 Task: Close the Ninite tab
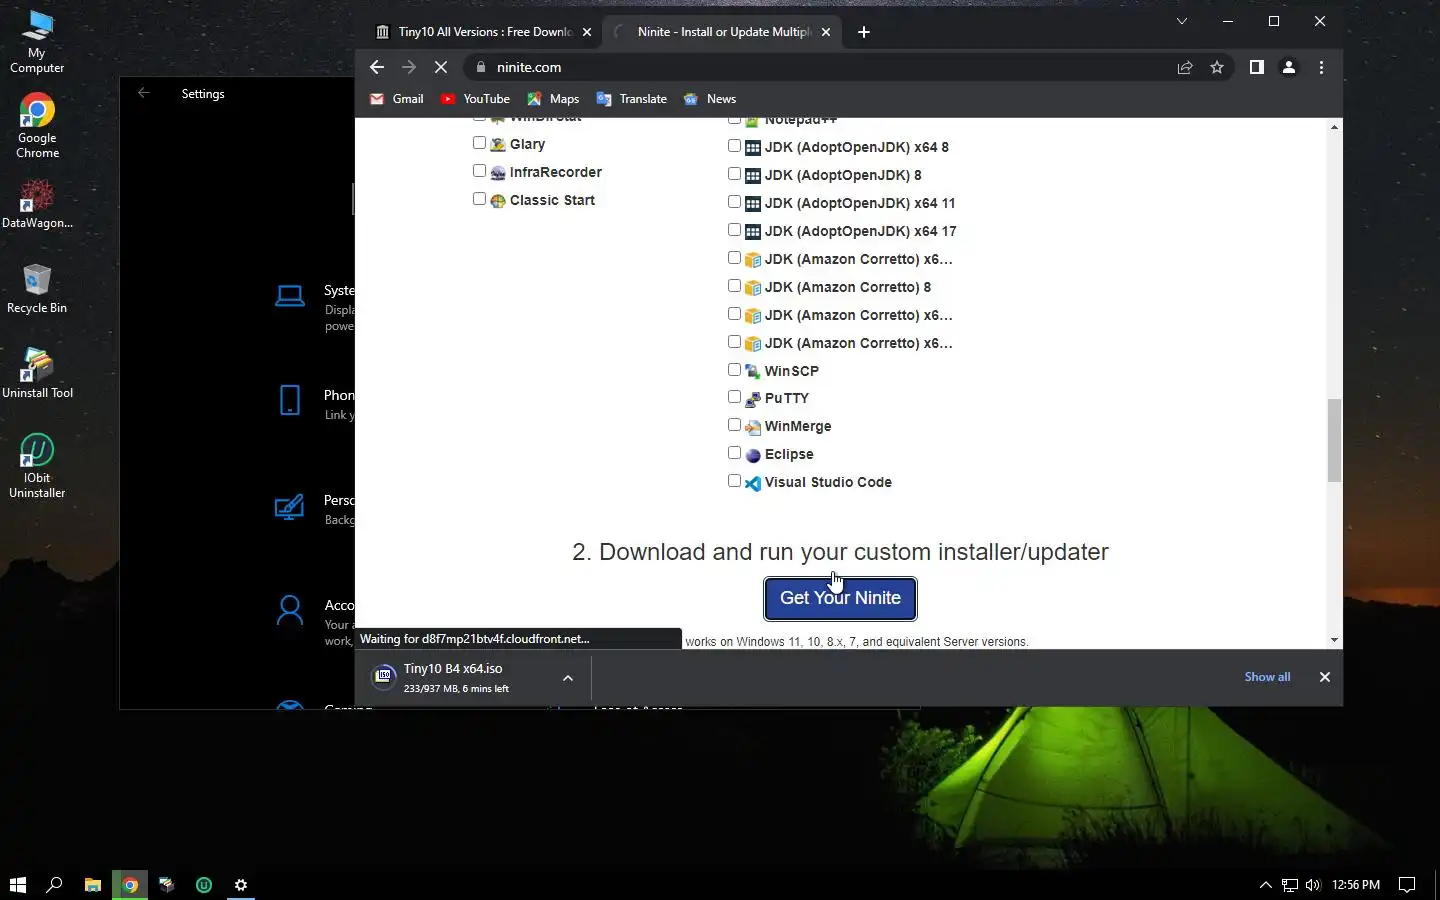pyautogui.click(x=826, y=32)
